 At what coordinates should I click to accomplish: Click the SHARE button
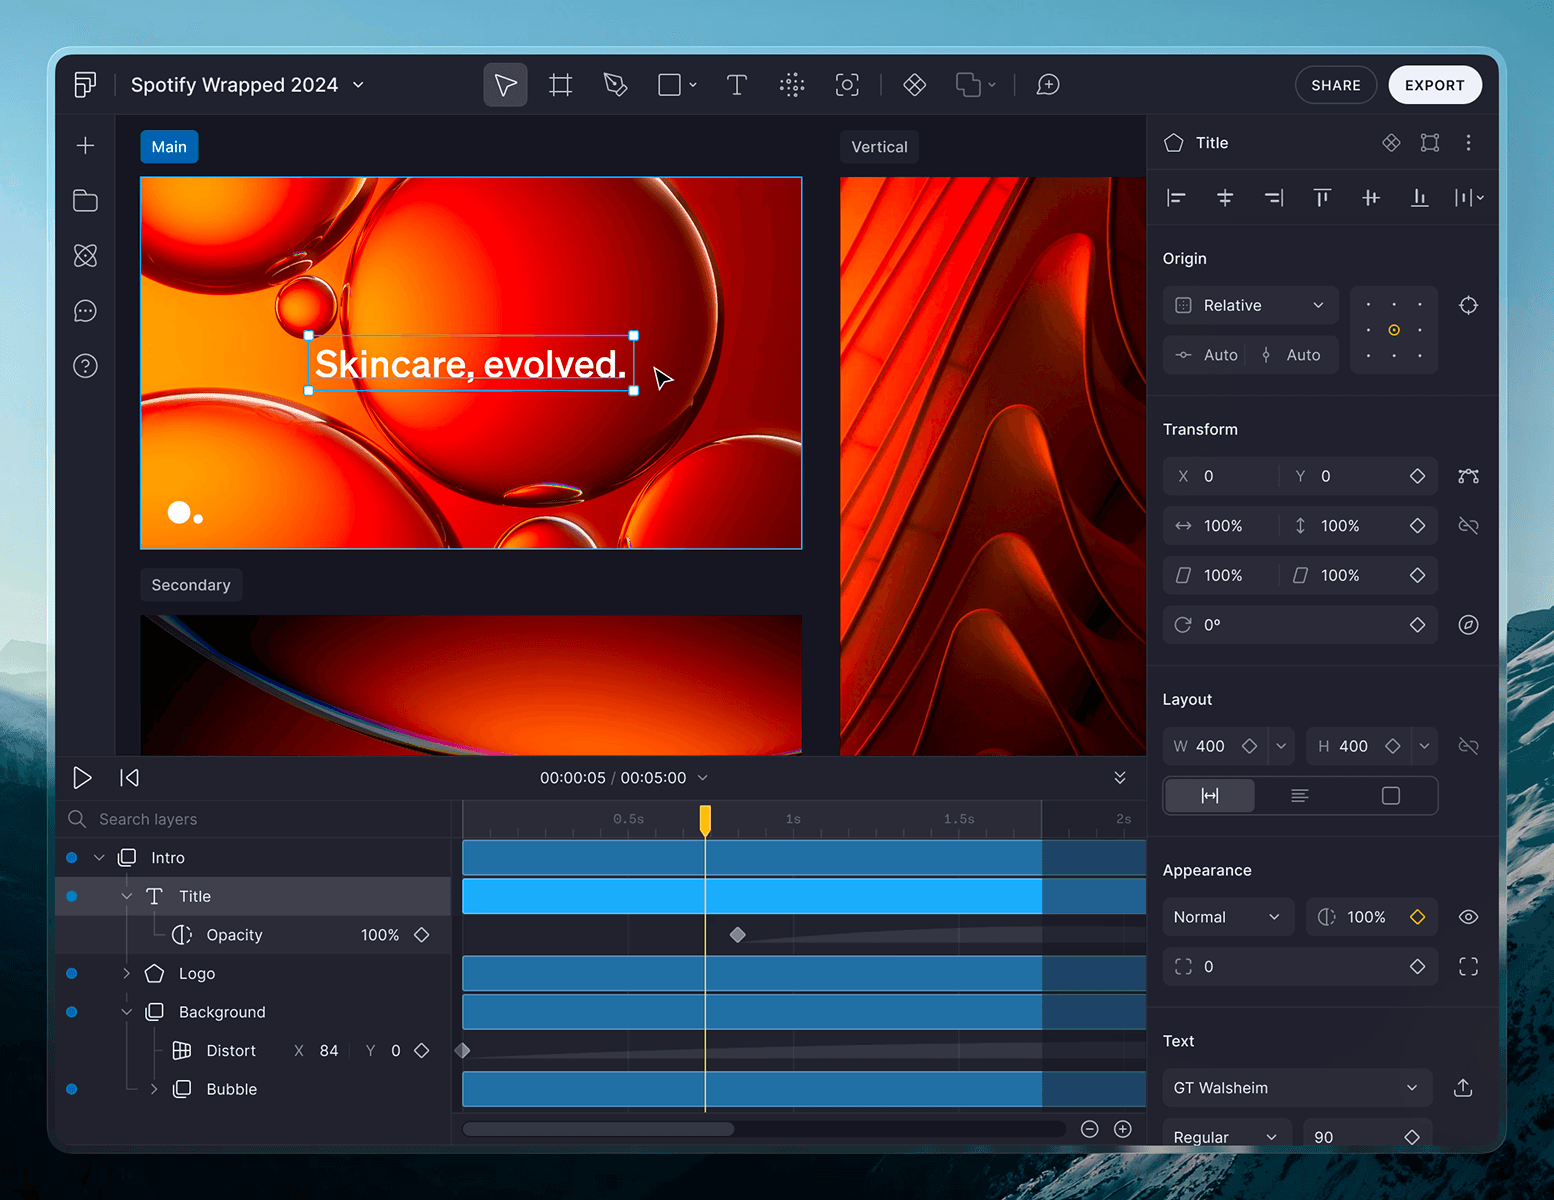[x=1336, y=85]
